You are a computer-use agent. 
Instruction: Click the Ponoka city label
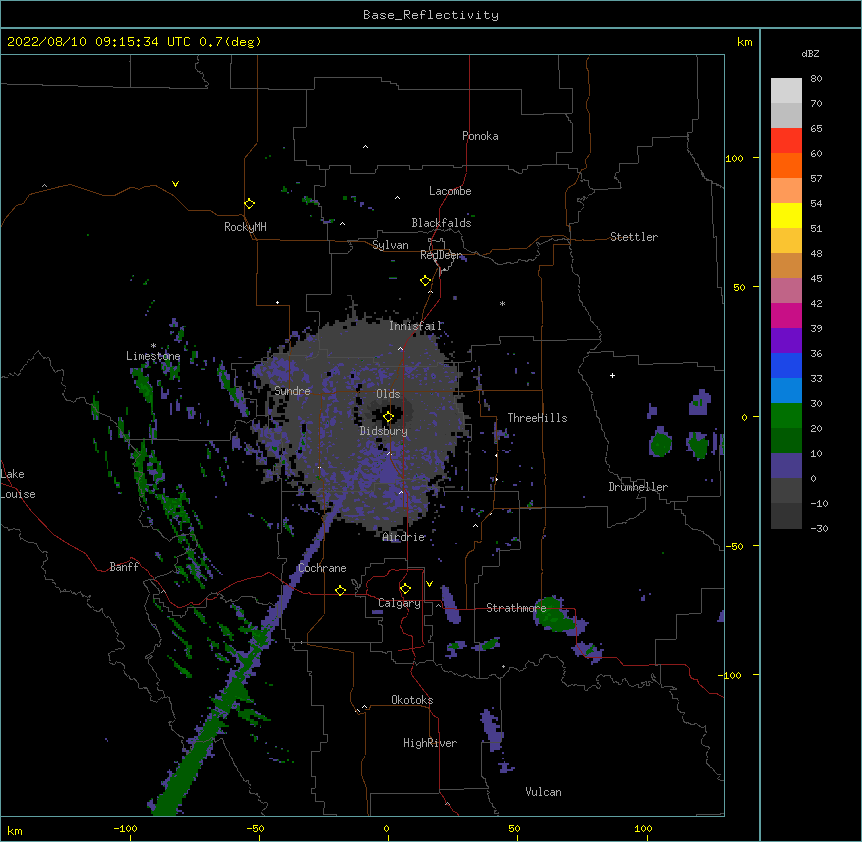(x=480, y=136)
